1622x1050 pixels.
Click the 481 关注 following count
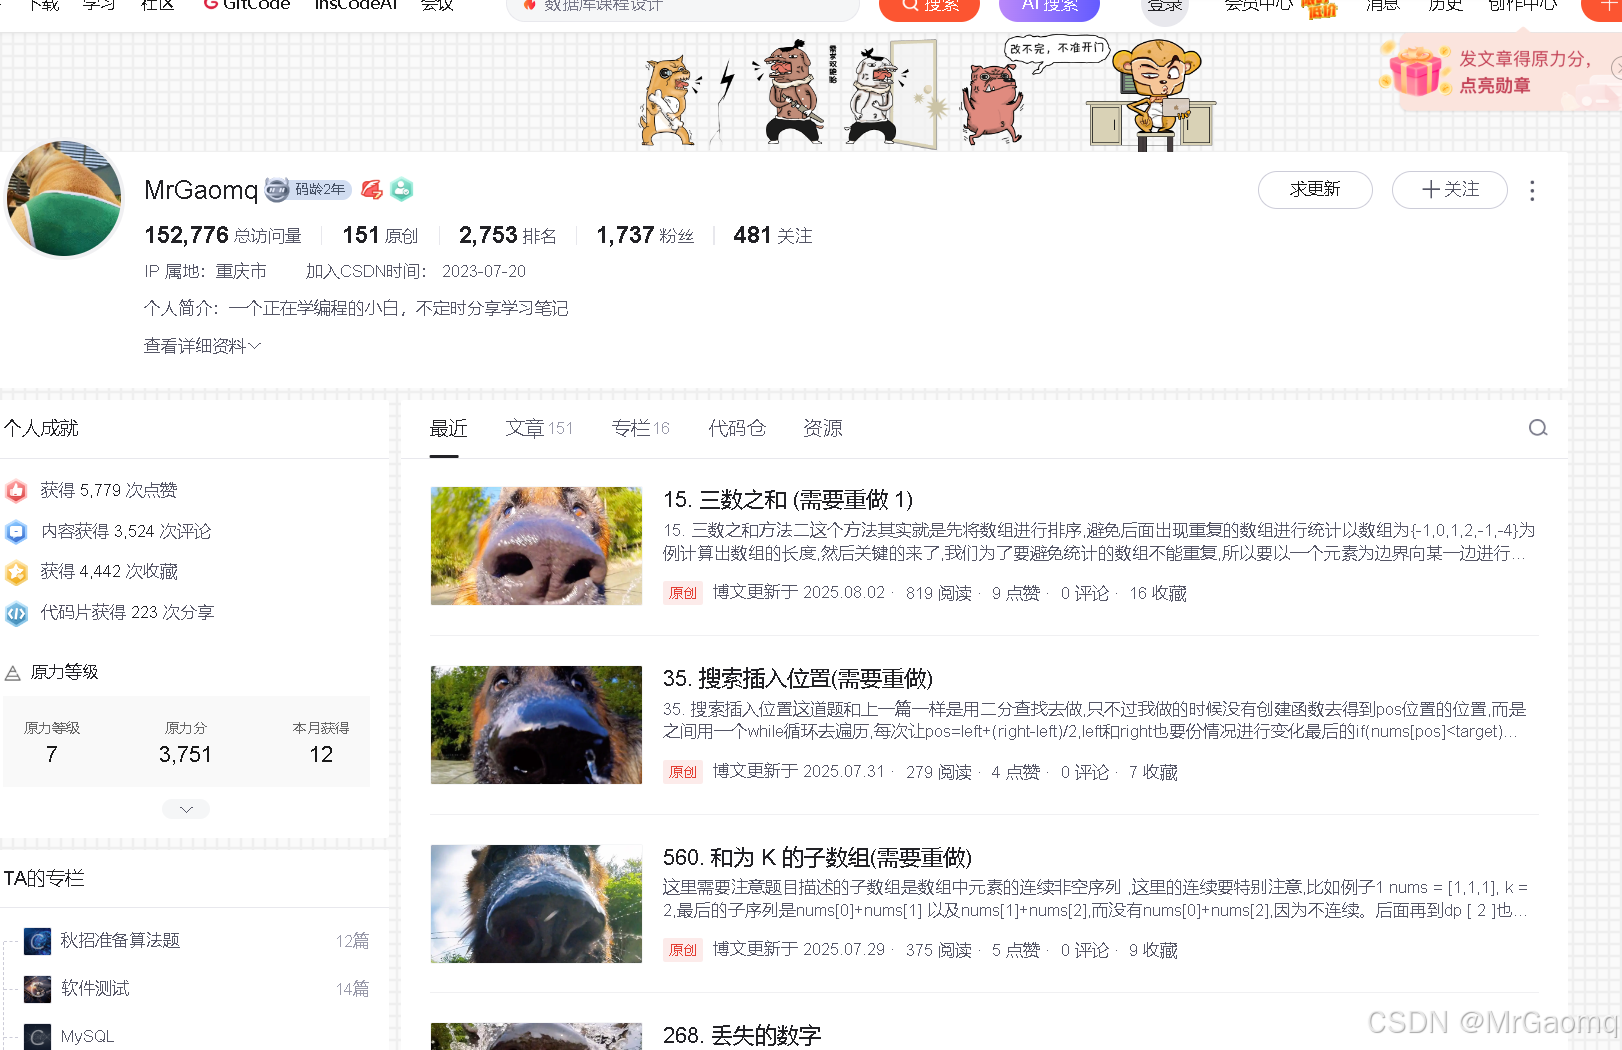pyautogui.click(x=773, y=236)
